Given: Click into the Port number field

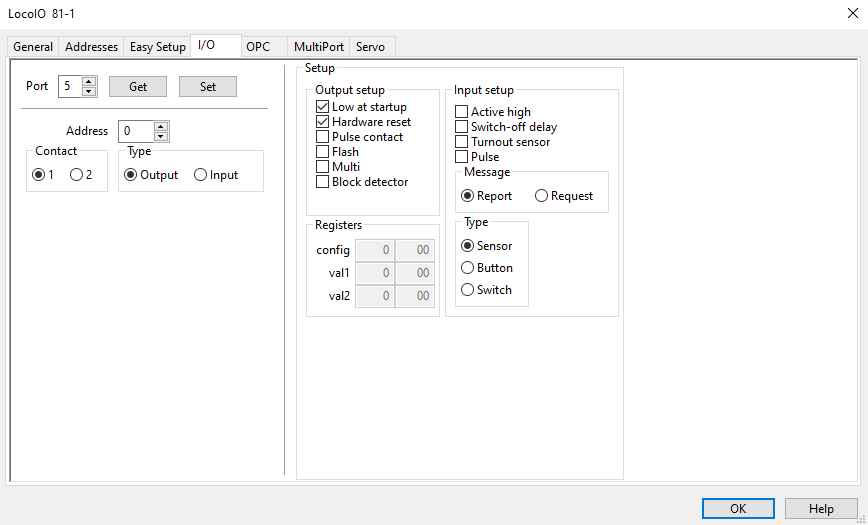Looking at the screenshot, I should click(x=69, y=86).
